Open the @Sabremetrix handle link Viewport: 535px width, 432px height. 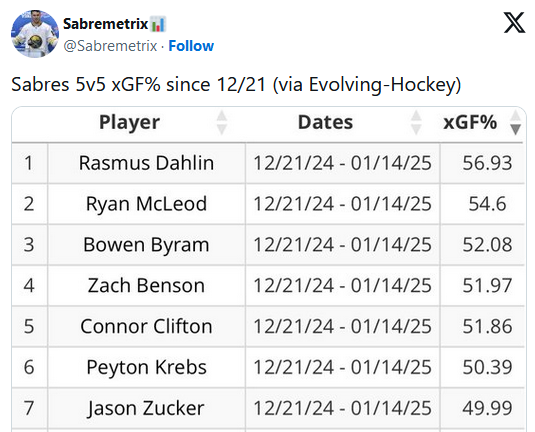(110, 46)
